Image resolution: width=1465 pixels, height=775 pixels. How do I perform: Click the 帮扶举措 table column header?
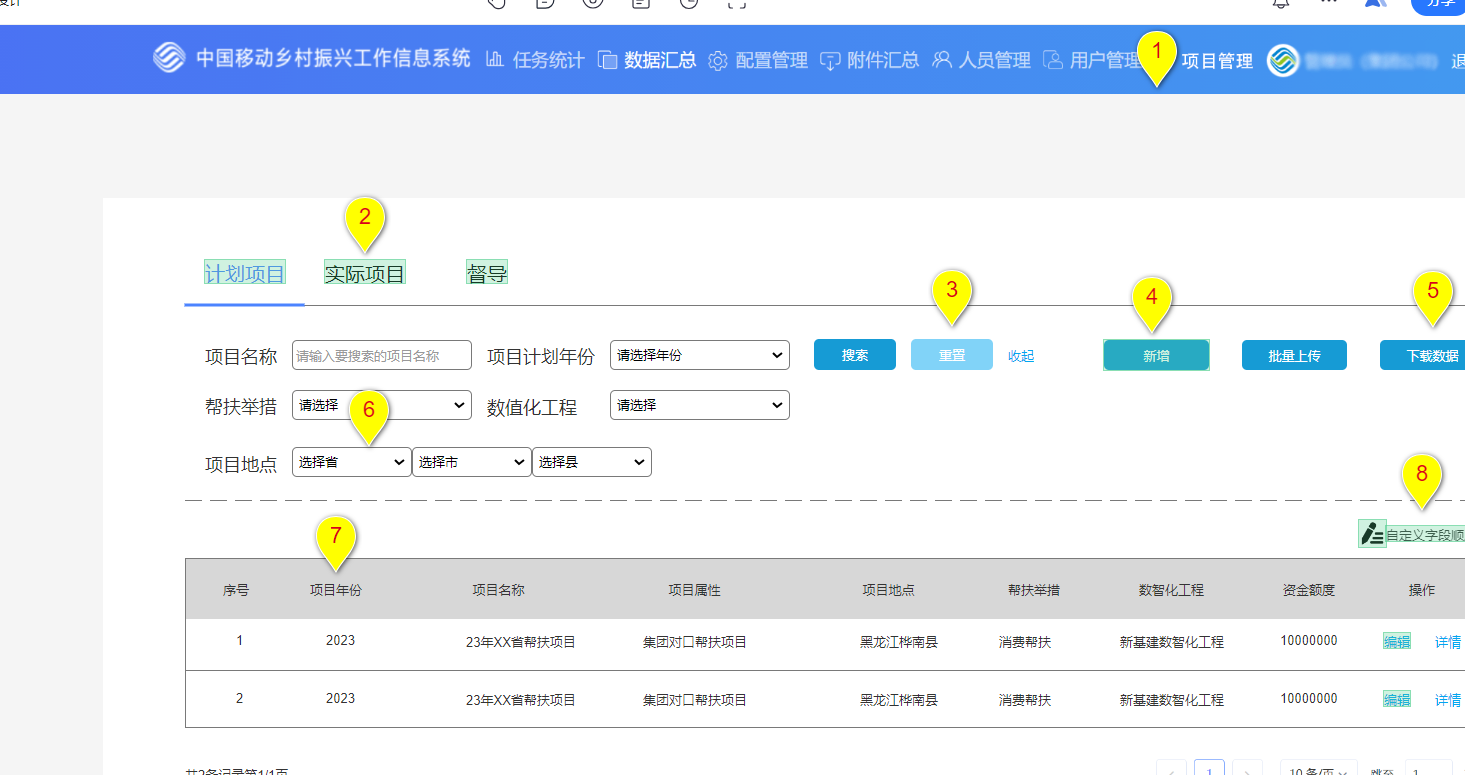1034,590
